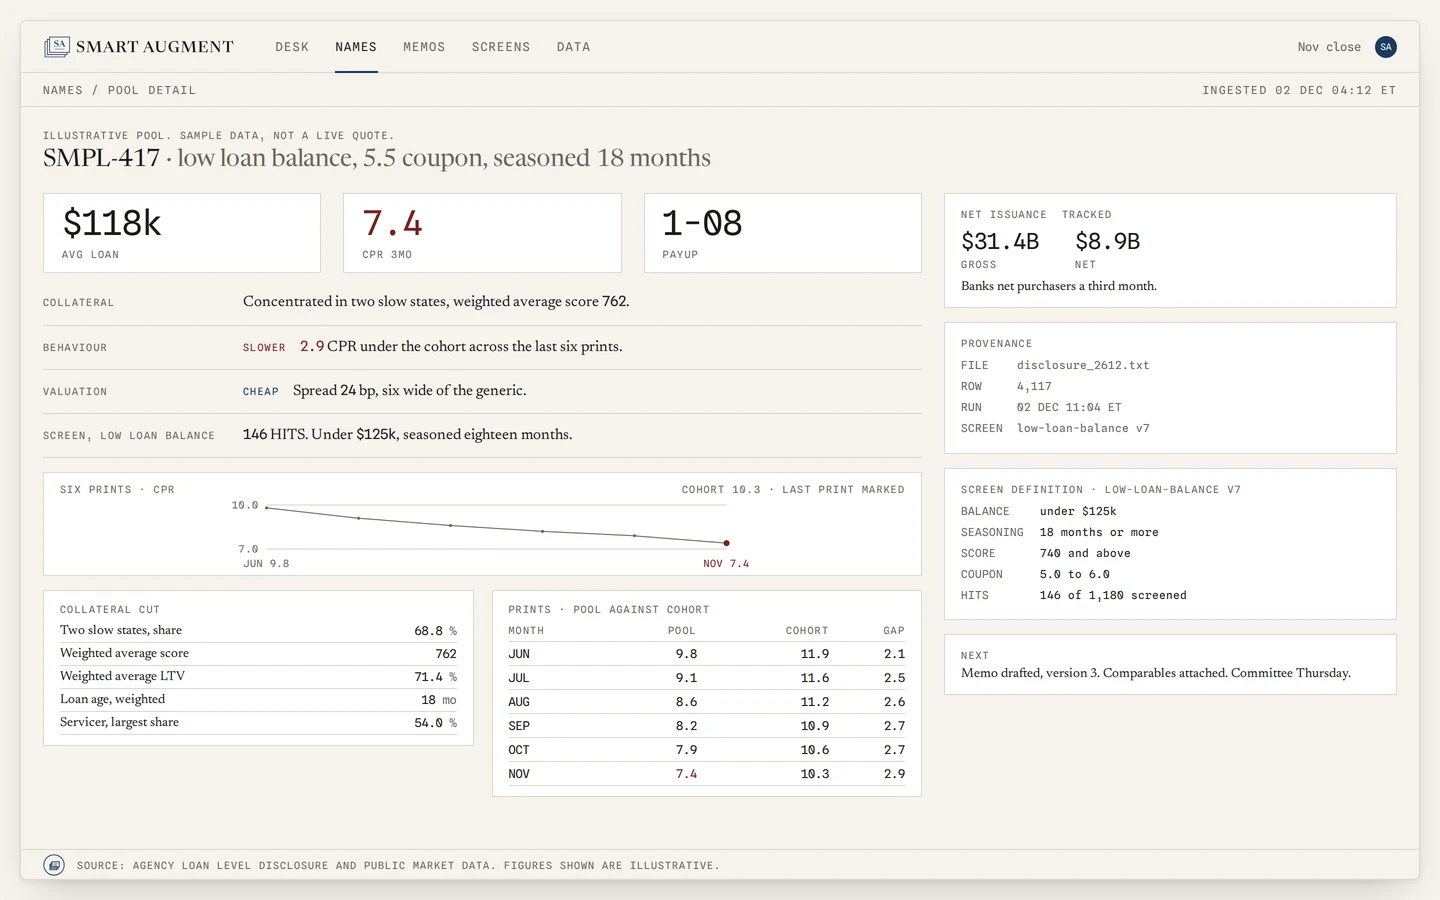Click the Nov 7.4 marked chart point
Screen dimensions: 1440x900
[x=726, y=543]
